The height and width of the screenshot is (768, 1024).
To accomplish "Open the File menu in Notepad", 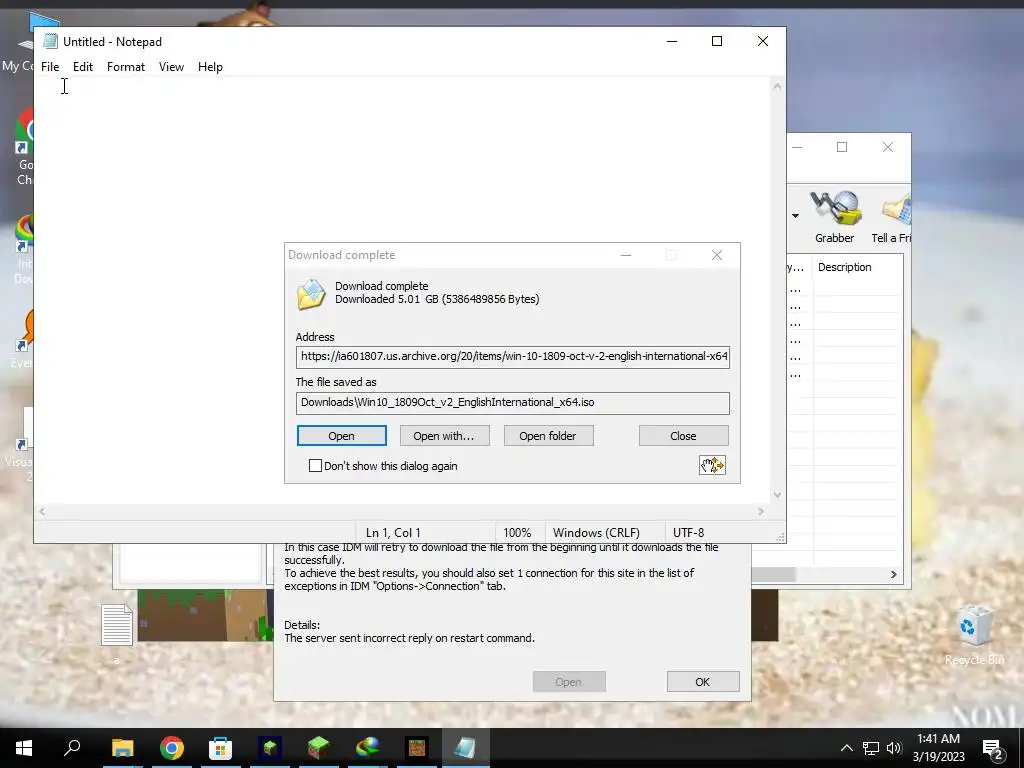I will coord(50,67).
